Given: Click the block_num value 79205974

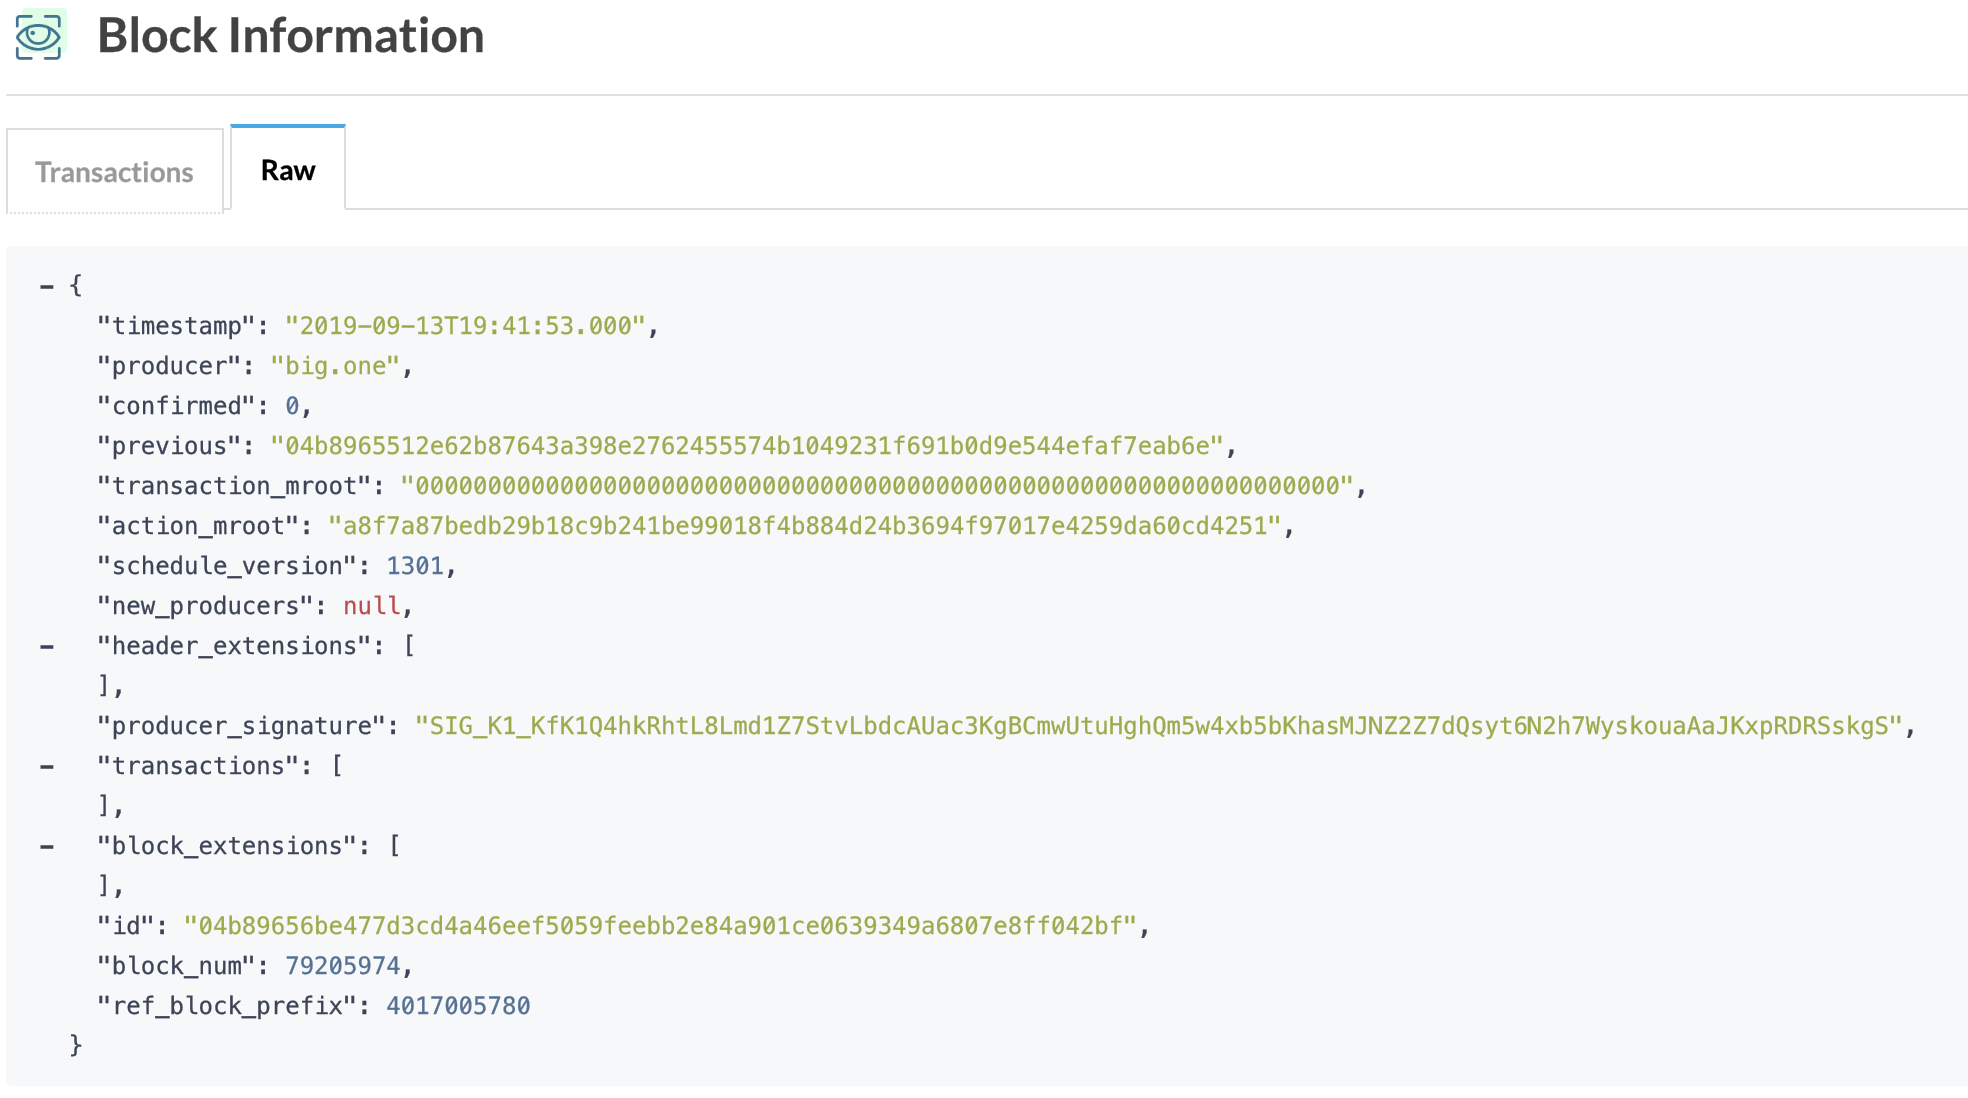Looking at the screenshot, I should click(342, 966).
